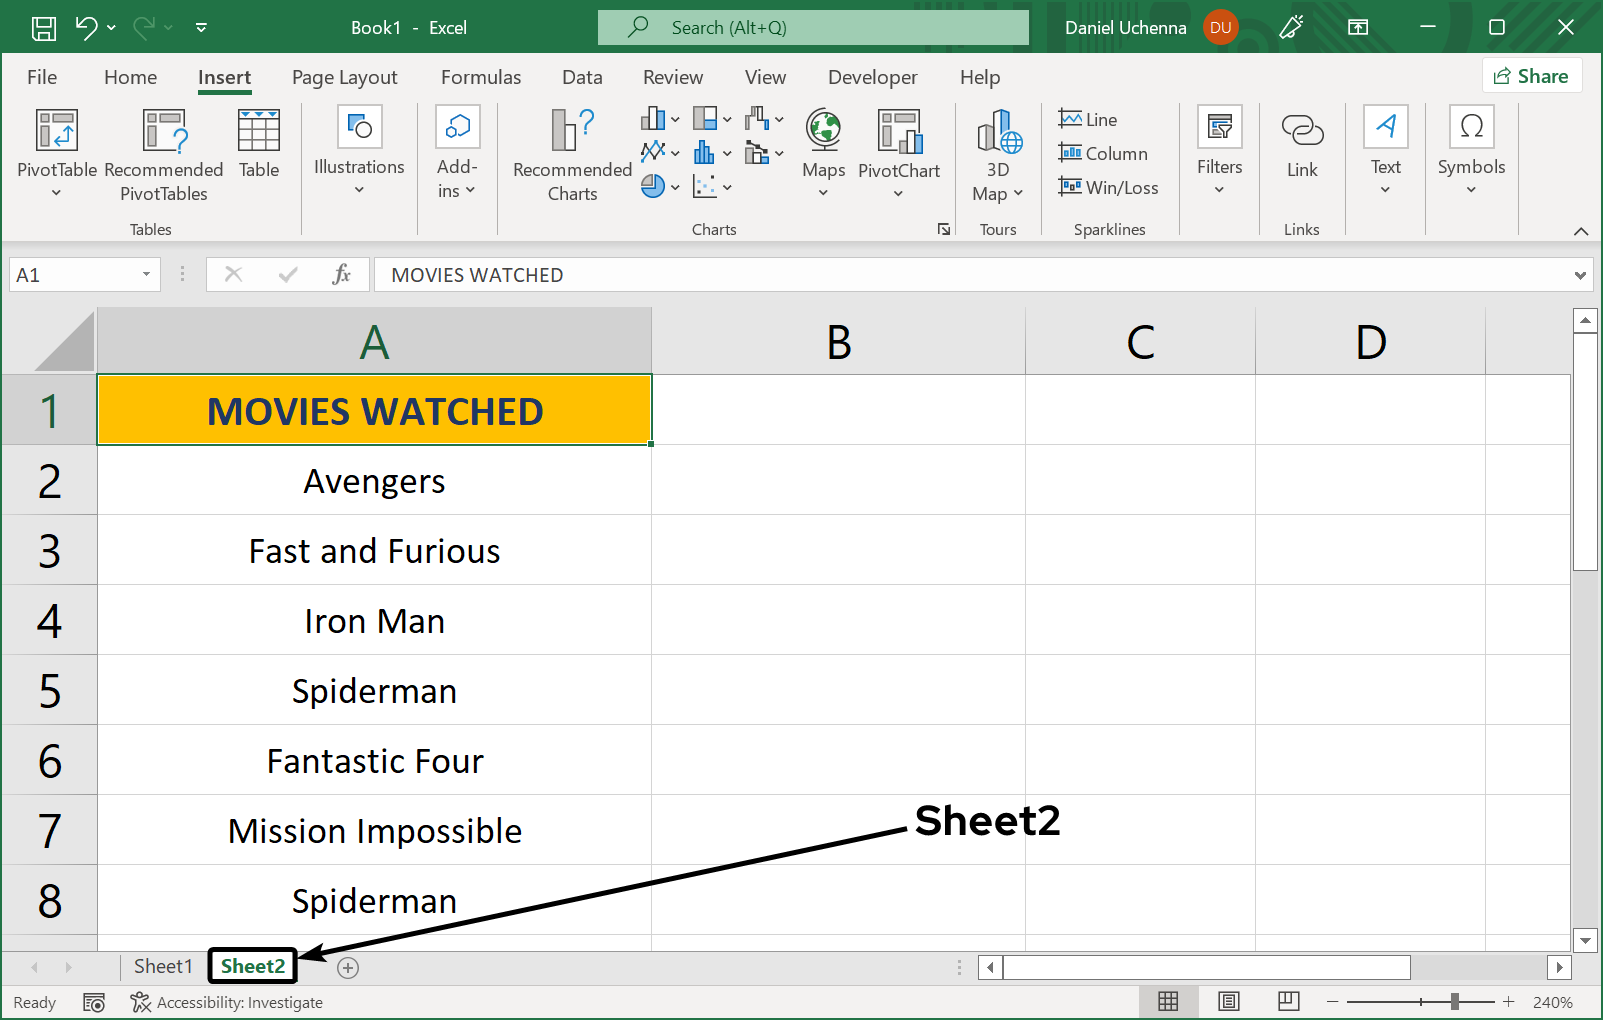Image resolution: width=1603 pixels, height=1020 pixels.
Task: Add a new sheet with the plus button
Action: click(x=348, y=967)
